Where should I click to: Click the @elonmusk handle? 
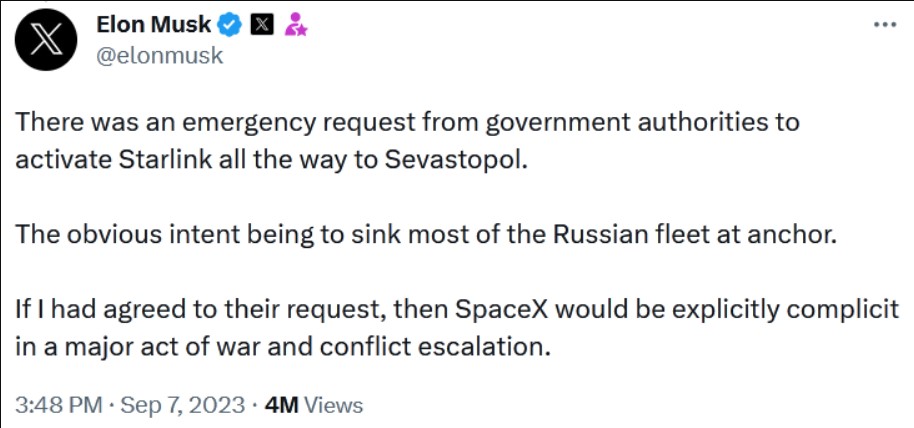(x=159, y=56)
